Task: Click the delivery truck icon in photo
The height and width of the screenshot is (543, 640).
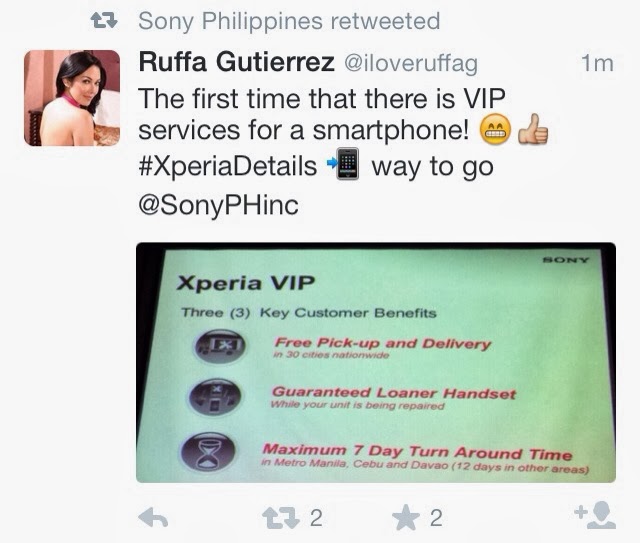Action: click(x=221, y=346)
